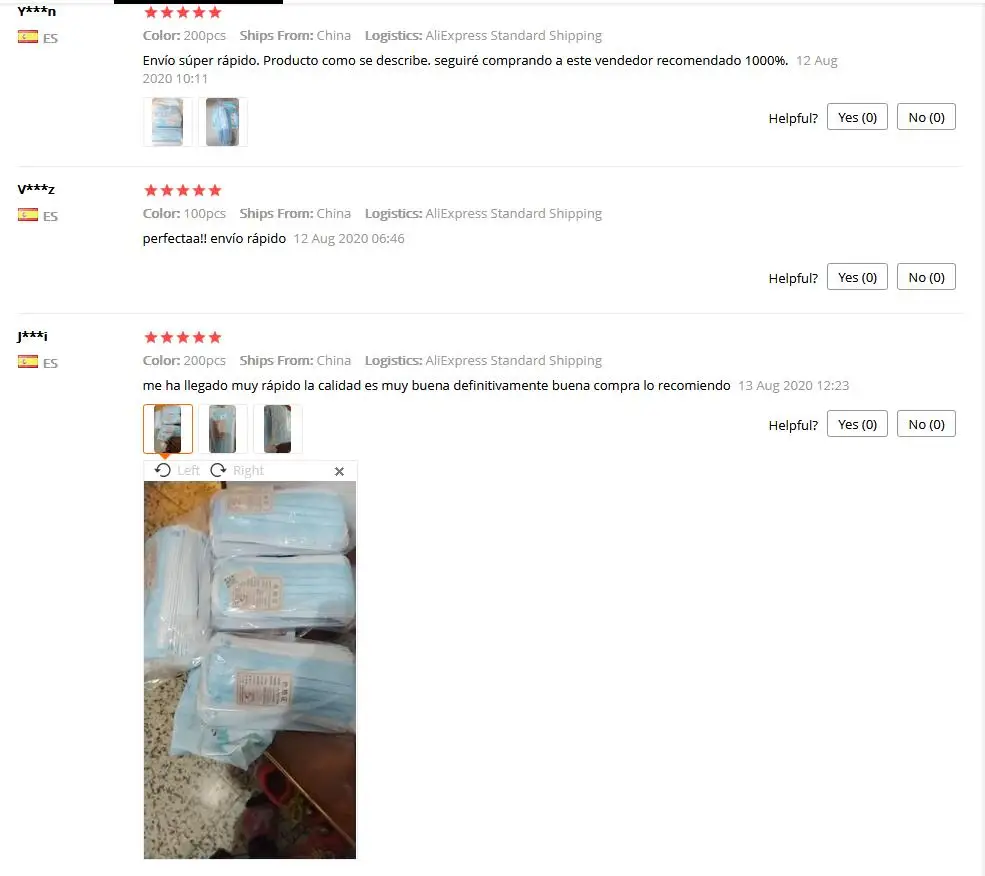The width and height of the screenshot is (985, 876).
Task: Select first thumbnail in J***i's review
Action: pos(168,429)
